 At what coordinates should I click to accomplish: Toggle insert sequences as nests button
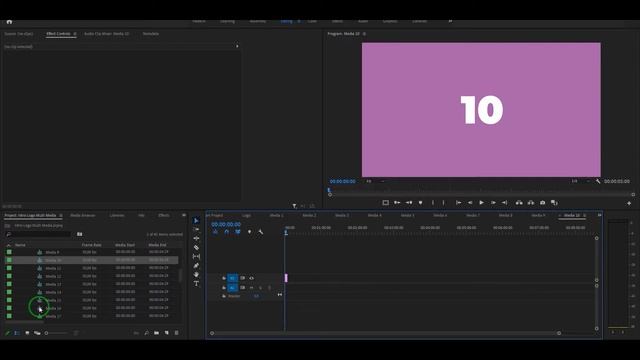click(x=215, y=232)
